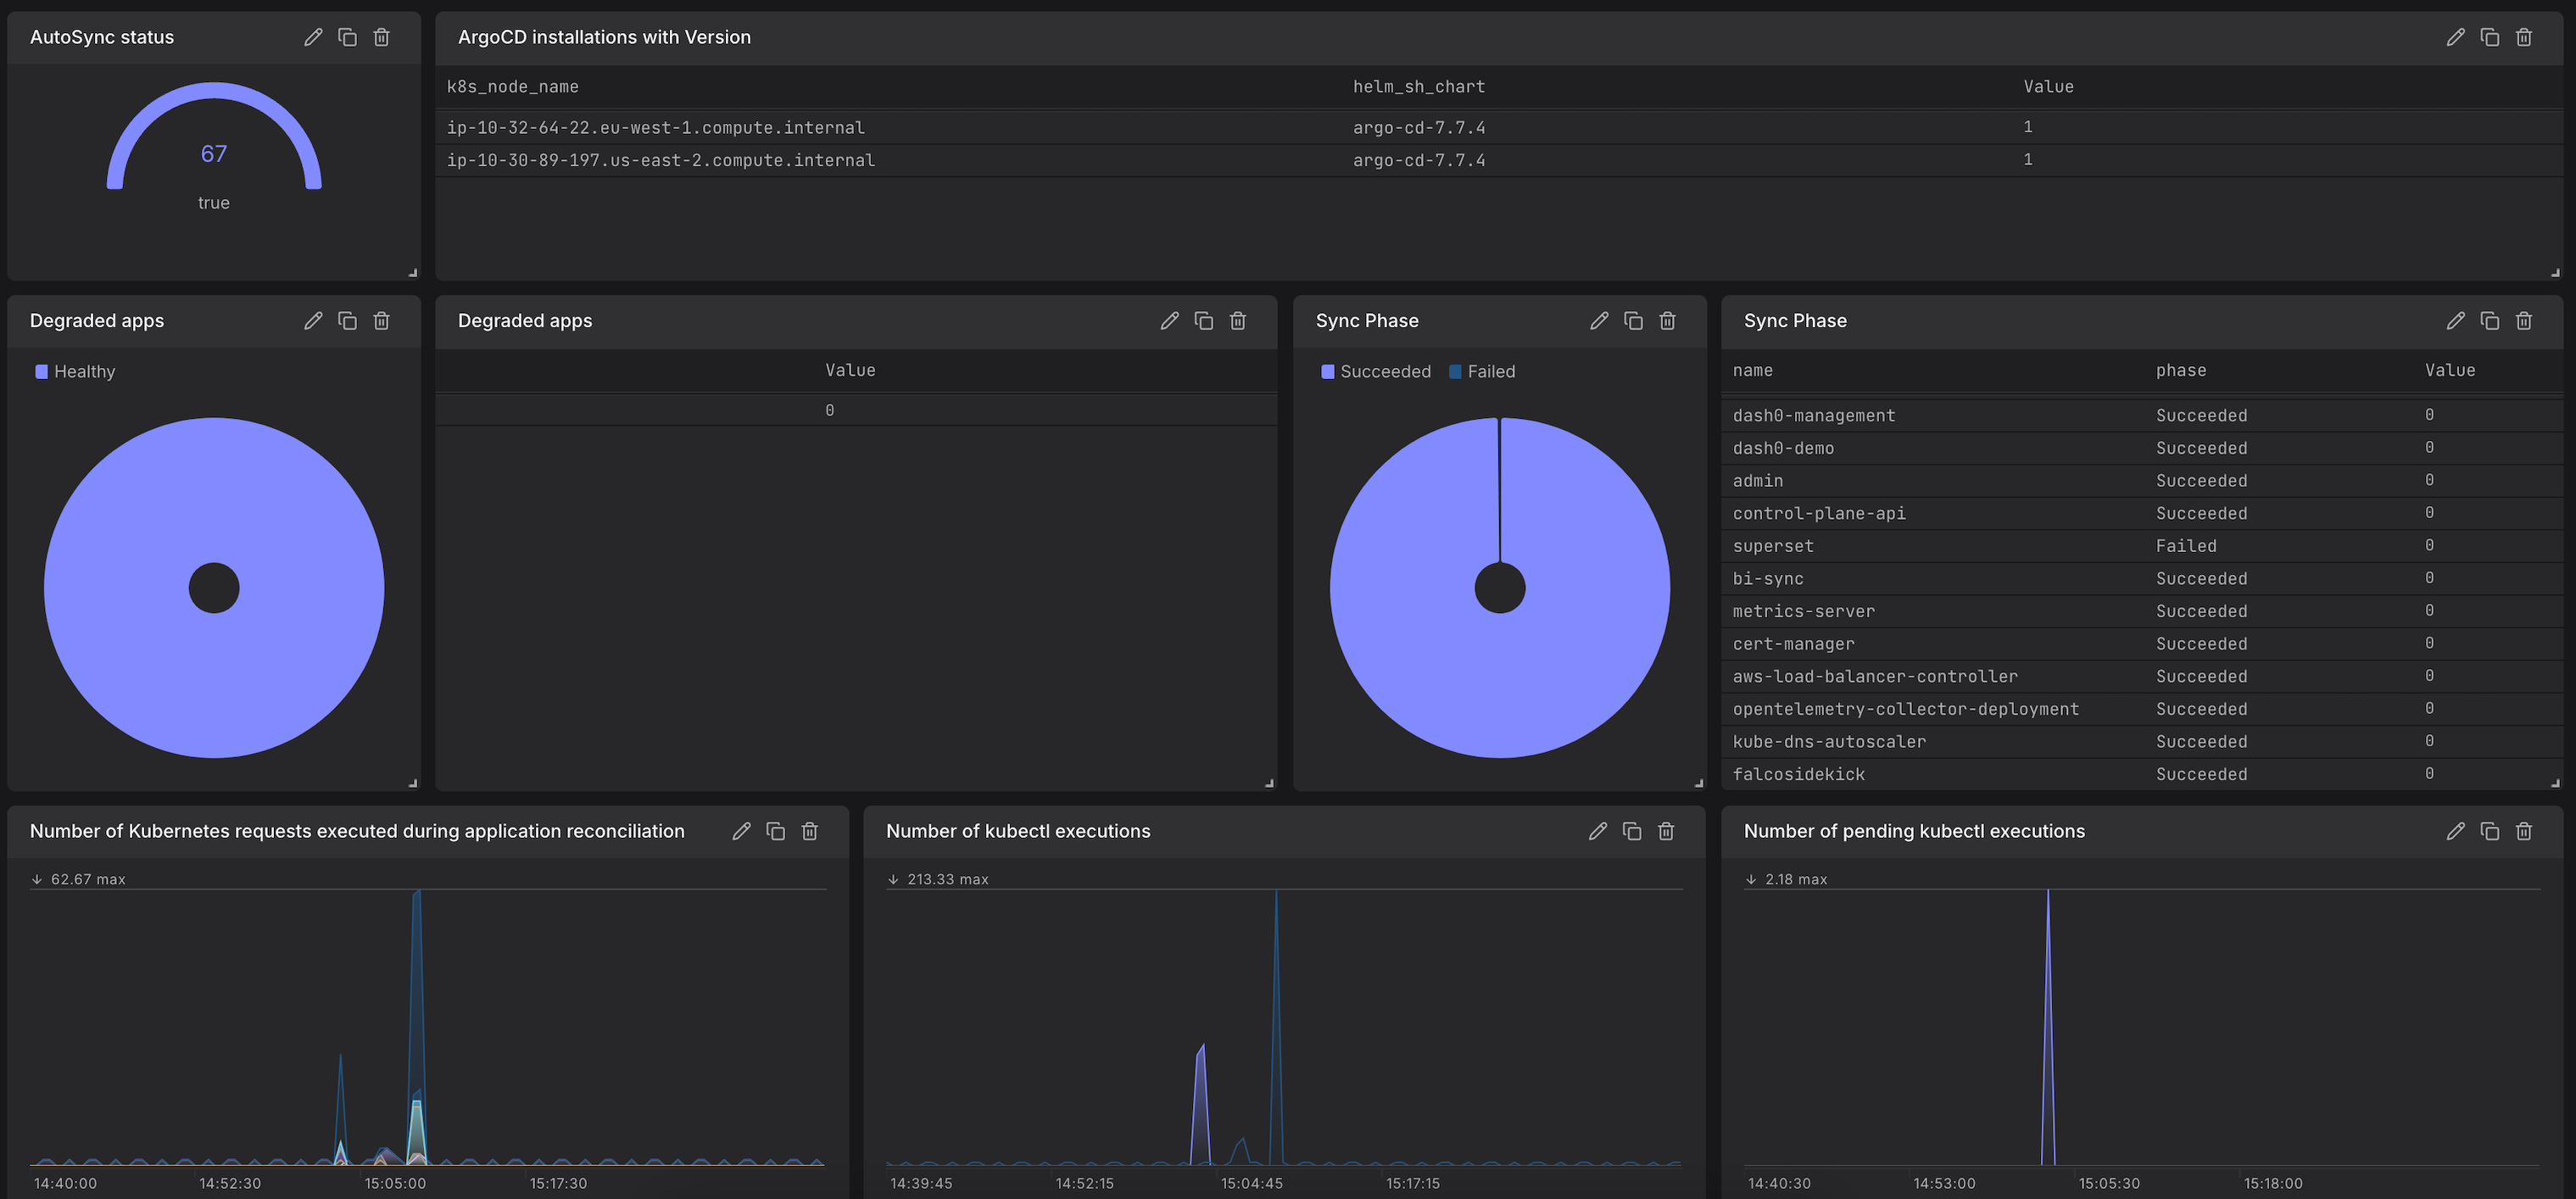Edit the Number of pending kubectl executions panel

point(2455,831)
